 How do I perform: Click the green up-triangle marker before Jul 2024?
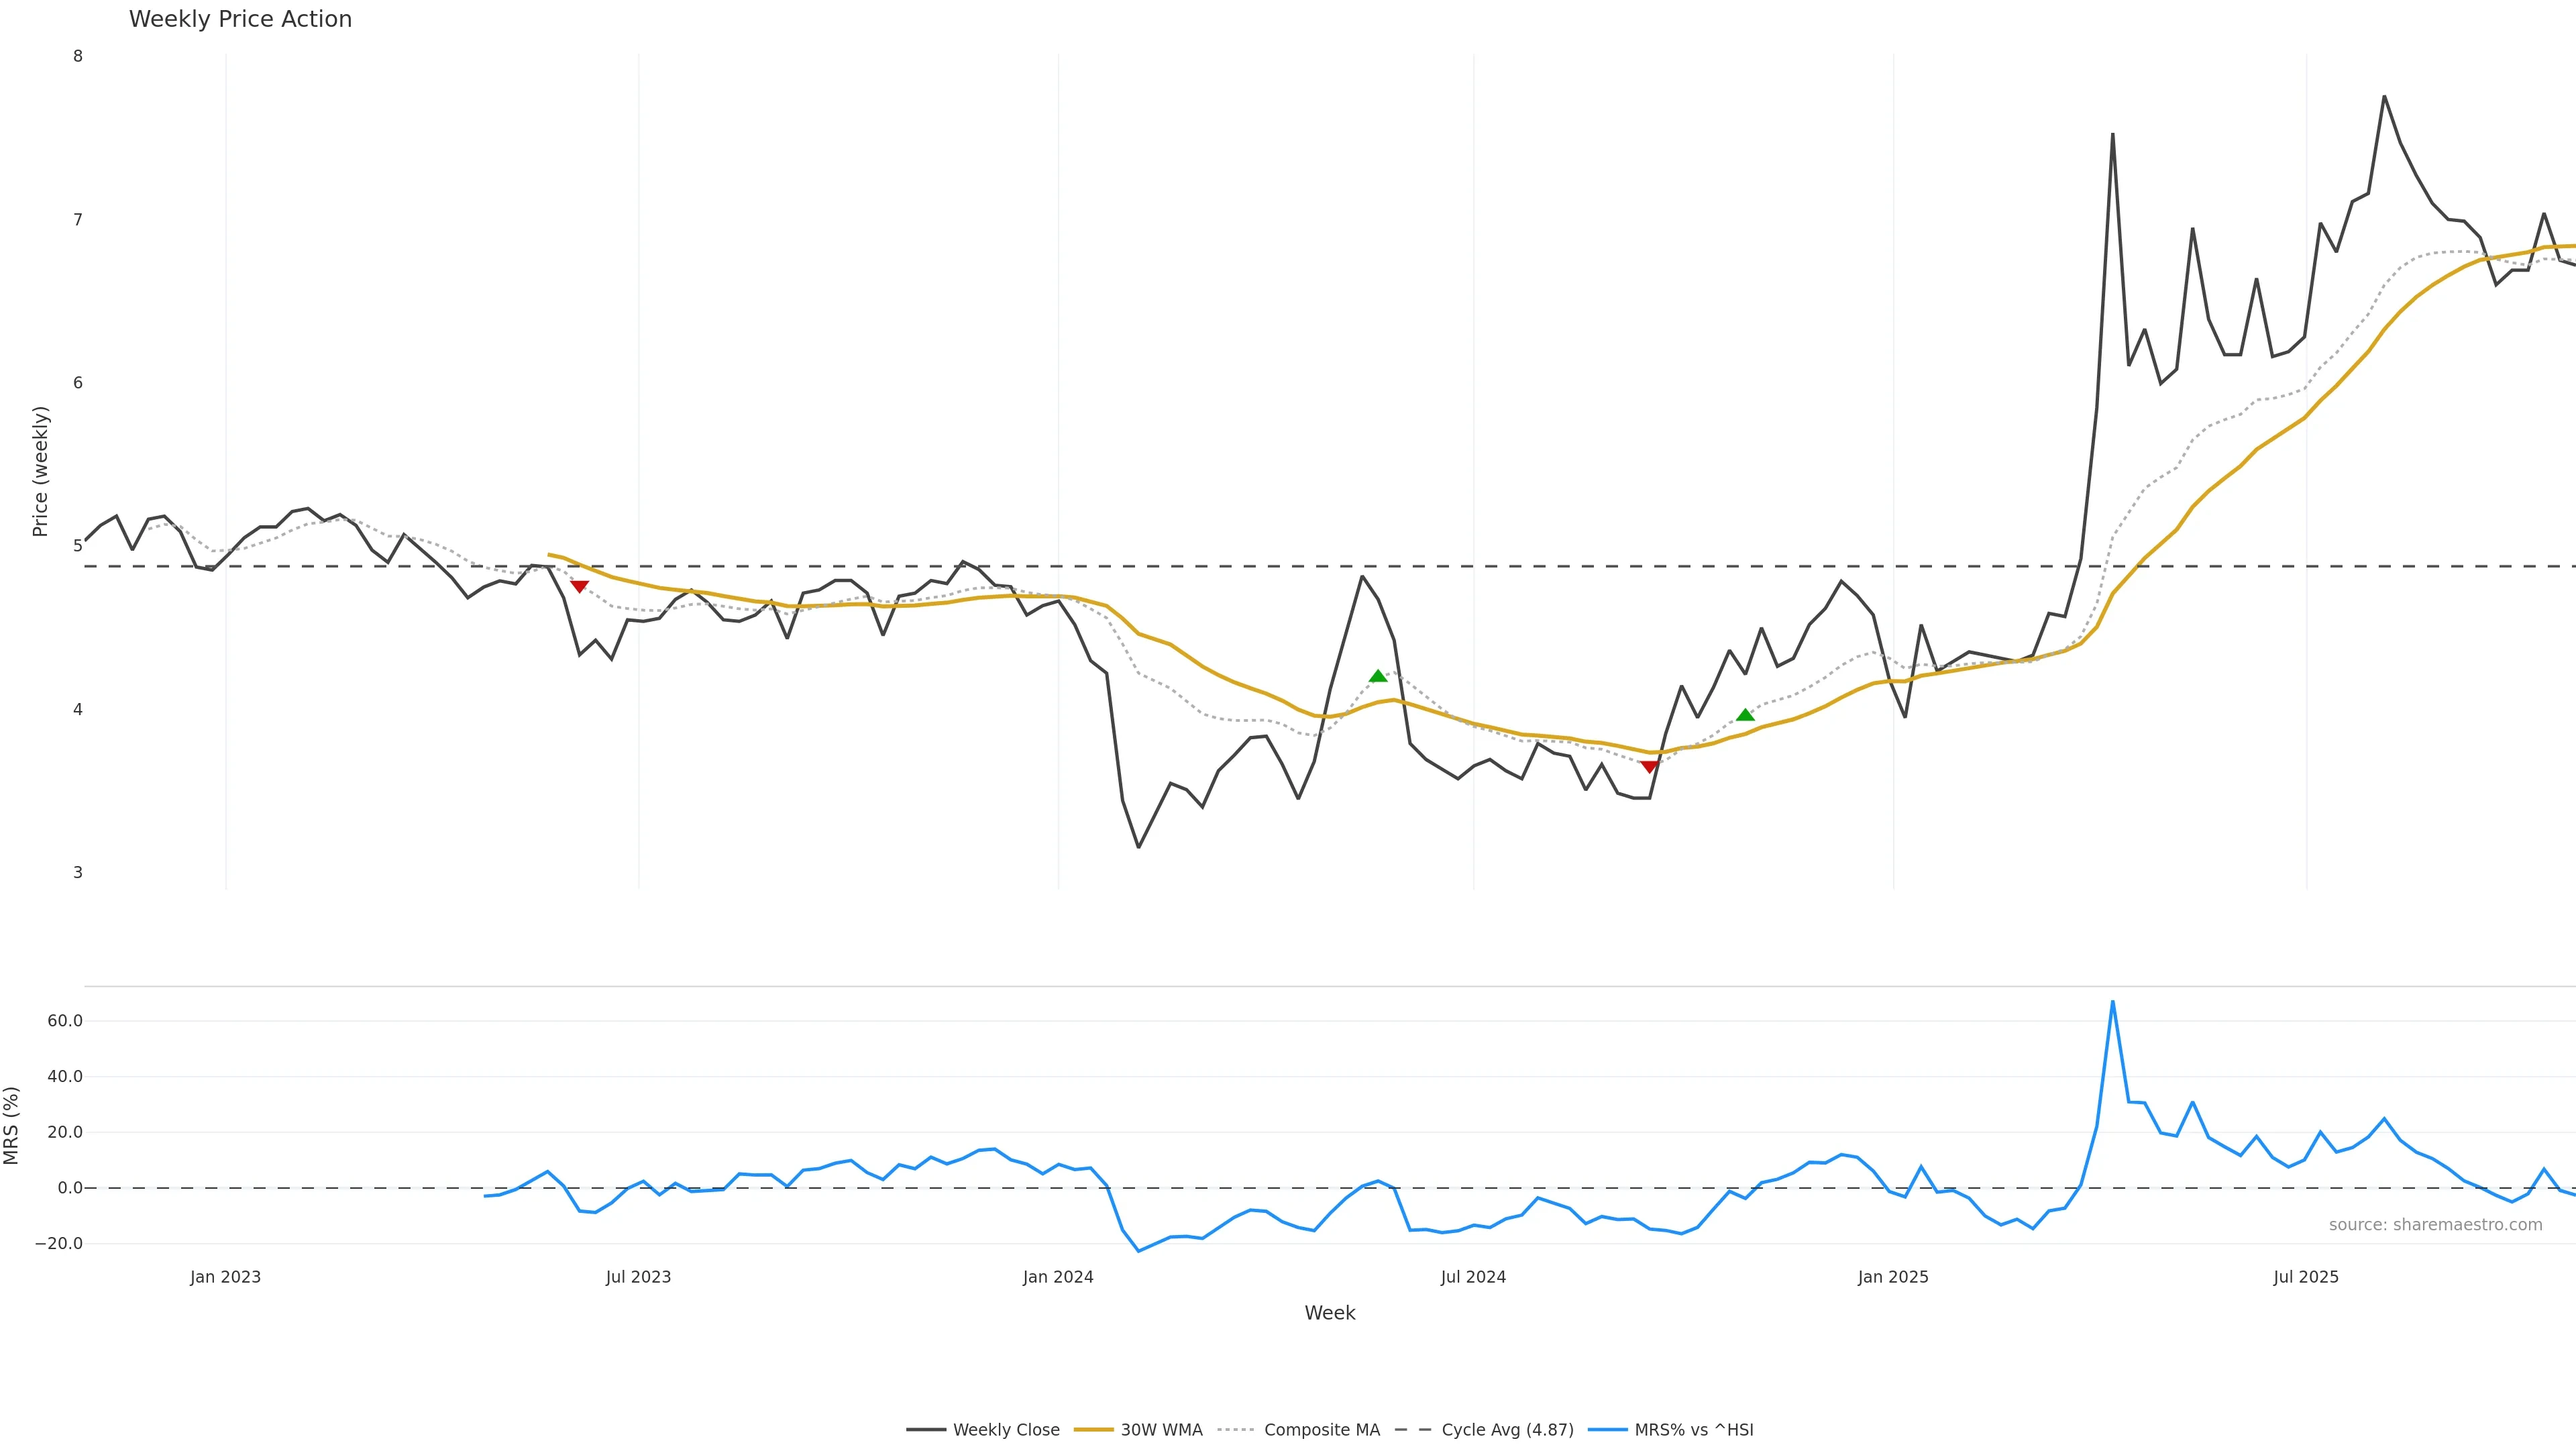(x=1378, y=676)
